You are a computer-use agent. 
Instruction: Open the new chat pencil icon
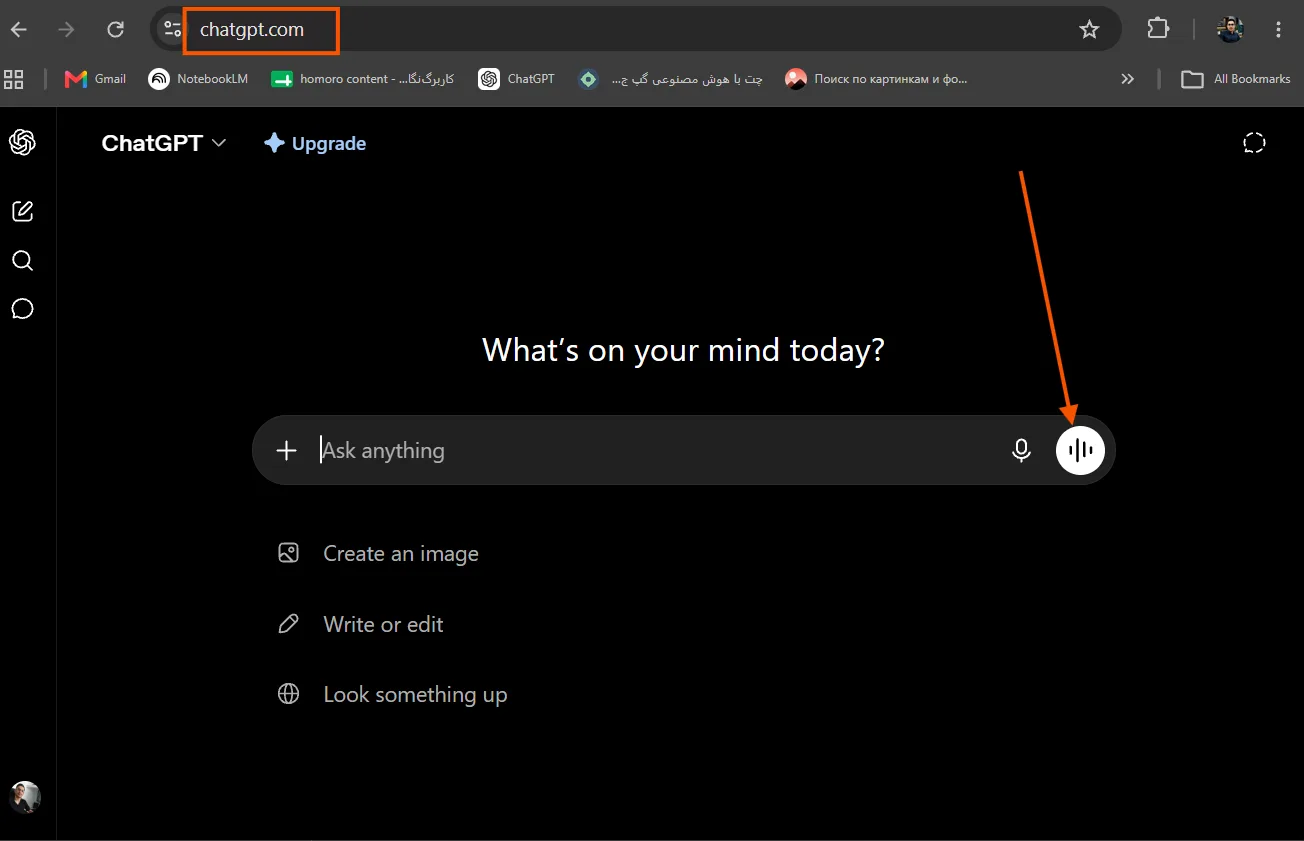[22, 211]
